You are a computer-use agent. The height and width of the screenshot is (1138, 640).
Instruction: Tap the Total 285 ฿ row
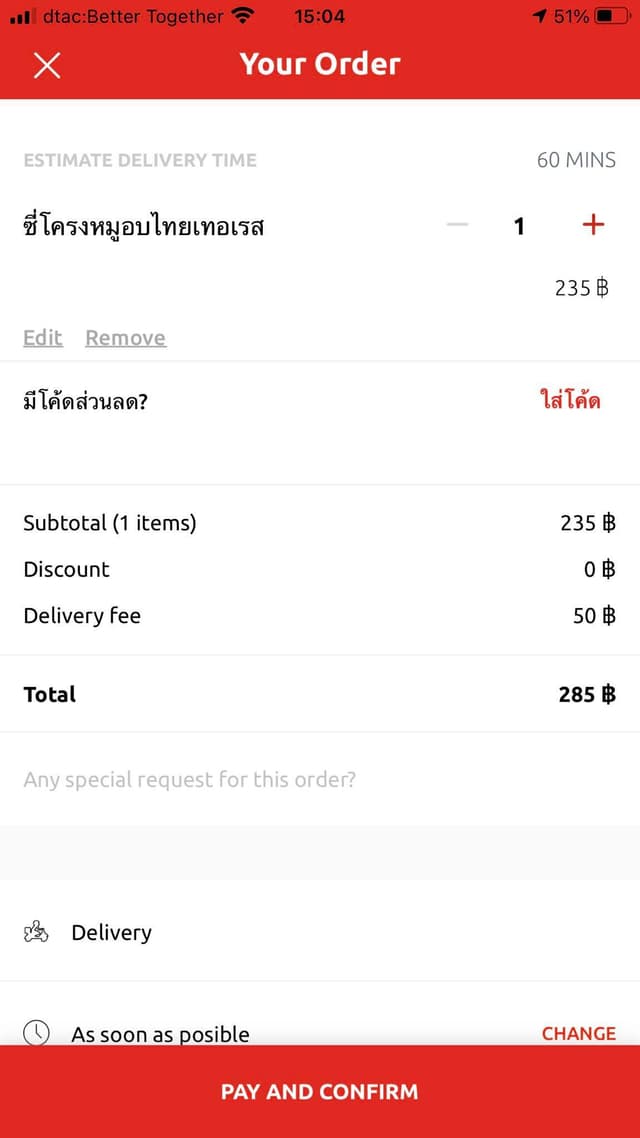coord(320,694)
